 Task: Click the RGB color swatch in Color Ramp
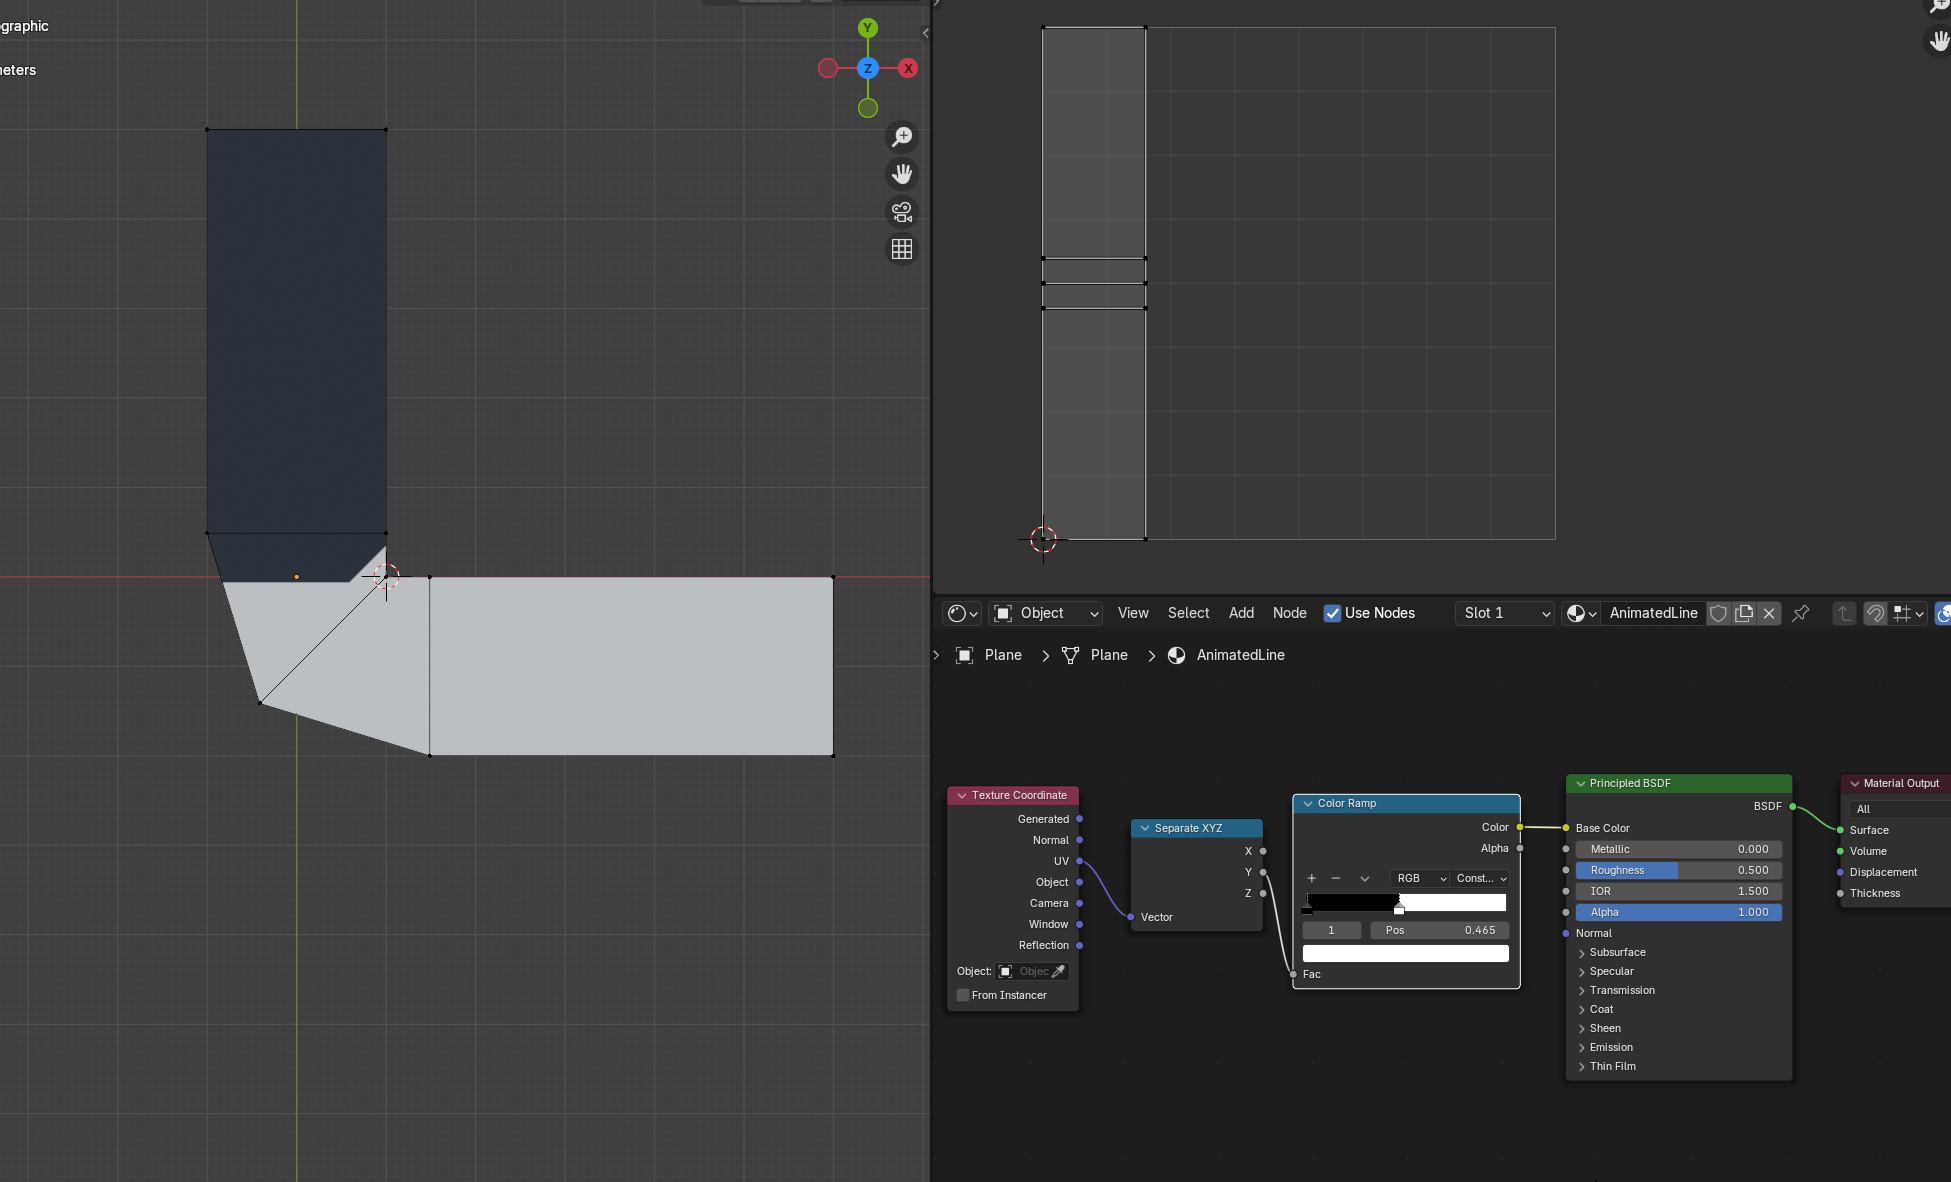[1405, 953]
